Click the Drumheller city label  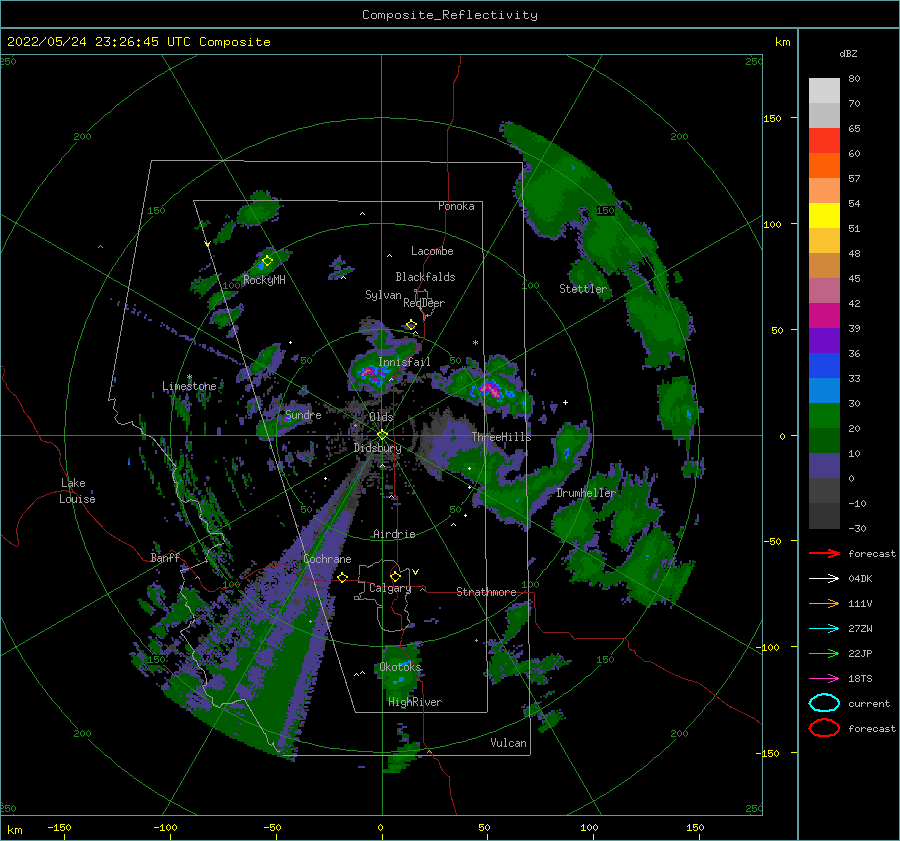point(585,493)
